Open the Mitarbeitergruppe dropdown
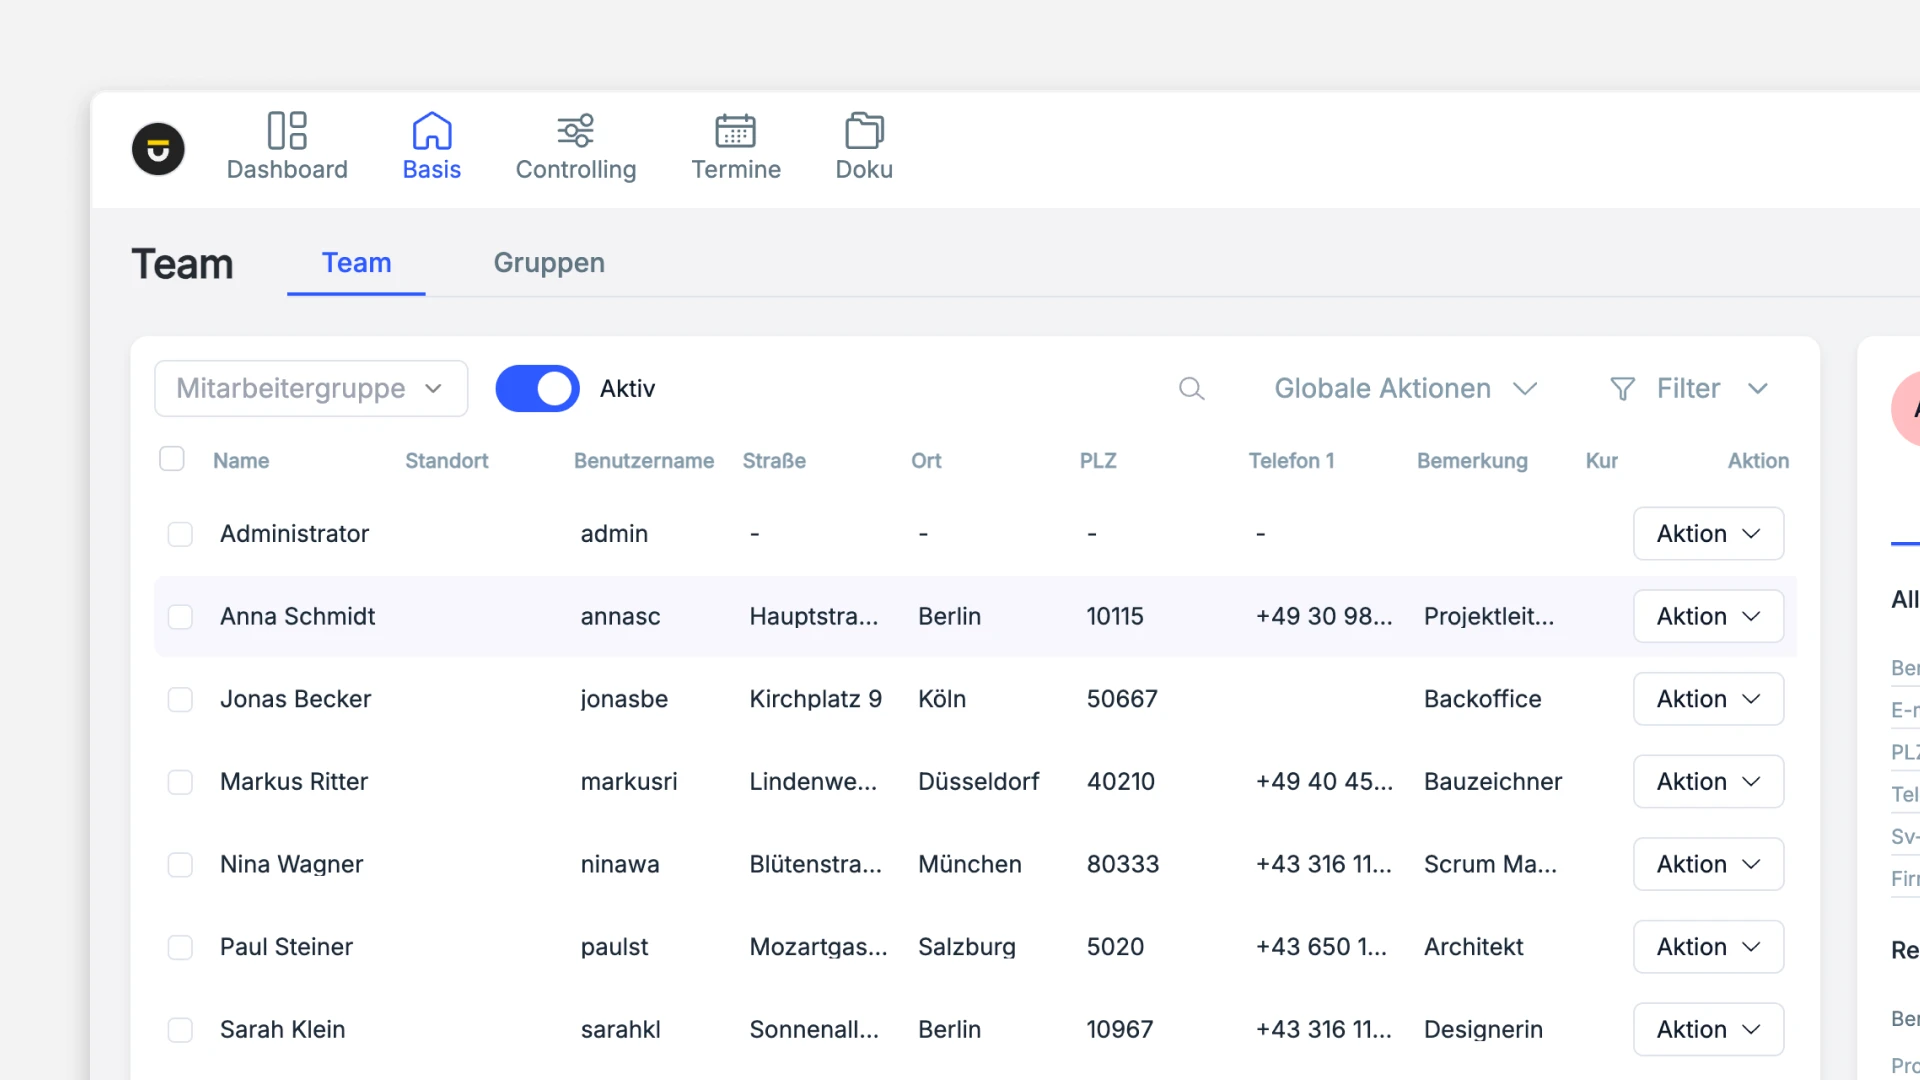1920x1080 pixels. 311,388
